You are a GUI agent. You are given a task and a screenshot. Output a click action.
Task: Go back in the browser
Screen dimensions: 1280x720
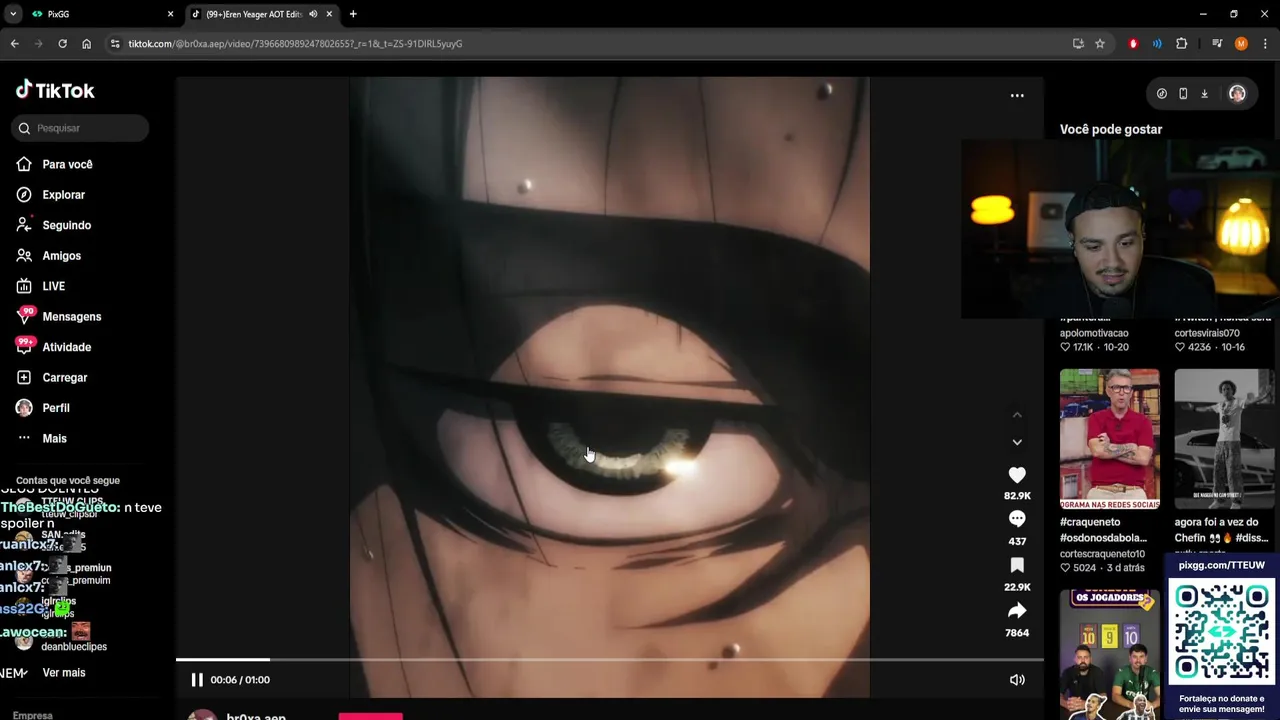tap(14, 44)
